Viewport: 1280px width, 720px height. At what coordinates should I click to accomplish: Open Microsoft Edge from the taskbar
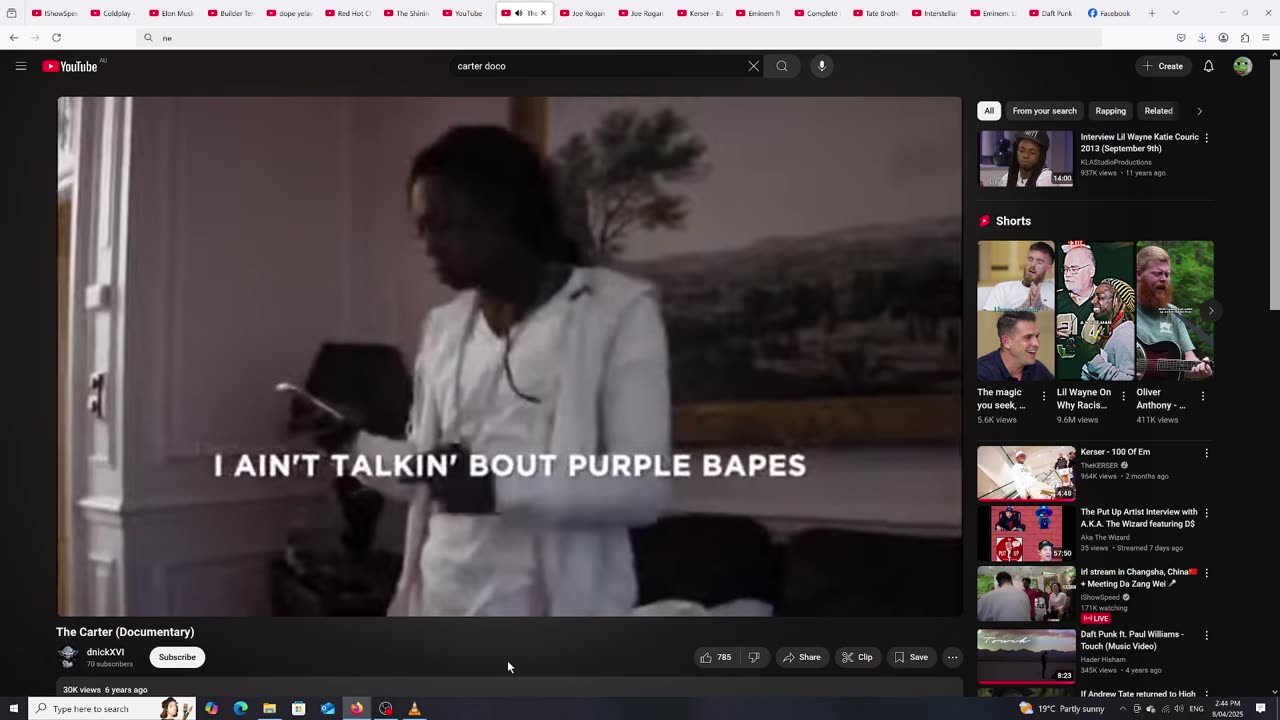coord(240,708)
